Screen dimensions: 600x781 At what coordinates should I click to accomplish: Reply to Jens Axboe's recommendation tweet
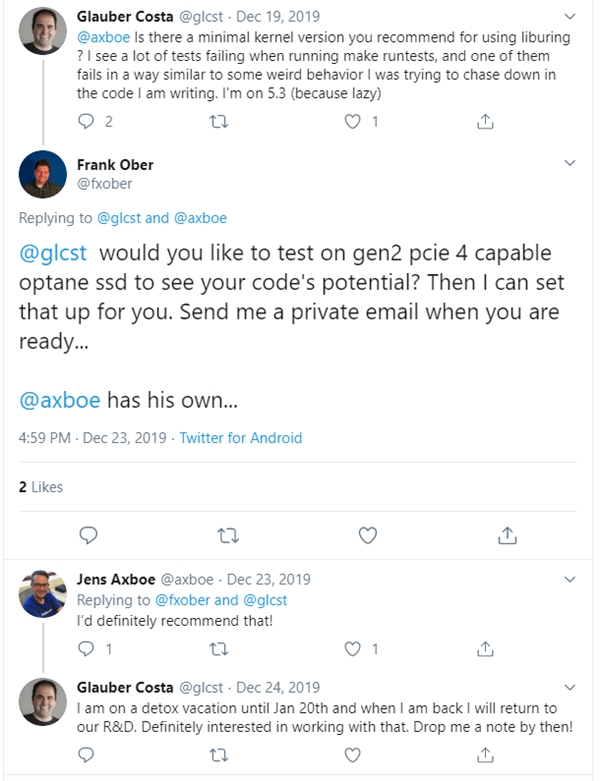pos(87,648)
